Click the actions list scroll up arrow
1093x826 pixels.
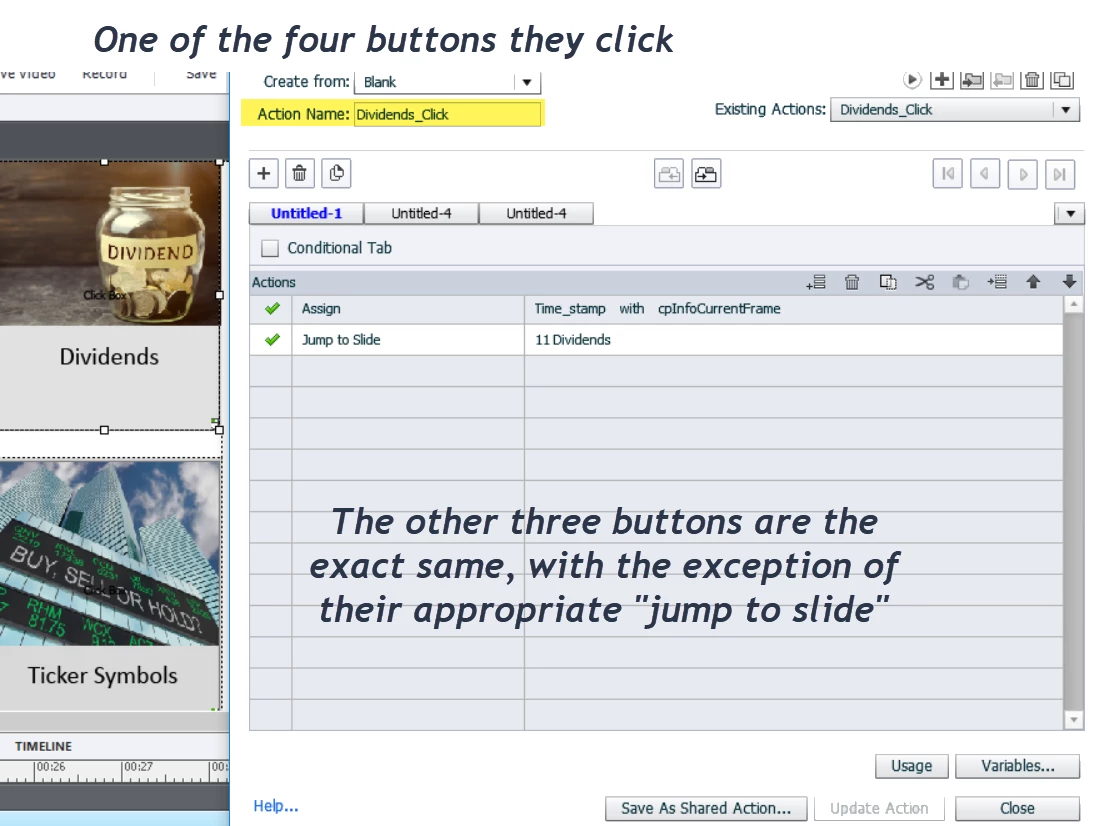coord(1074,305)
